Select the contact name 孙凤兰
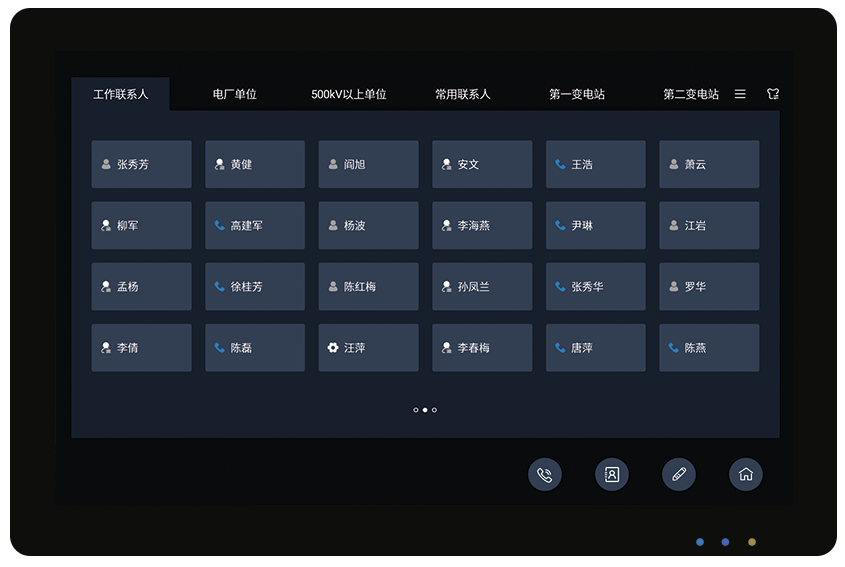Image resolution: width=845 pixels, height=567 pixels. (474, 287)
